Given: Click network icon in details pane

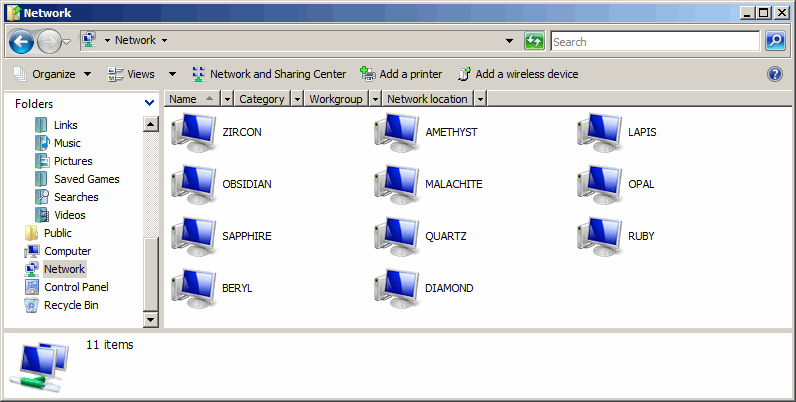Looking at the screenshot, I should (39, 367).
